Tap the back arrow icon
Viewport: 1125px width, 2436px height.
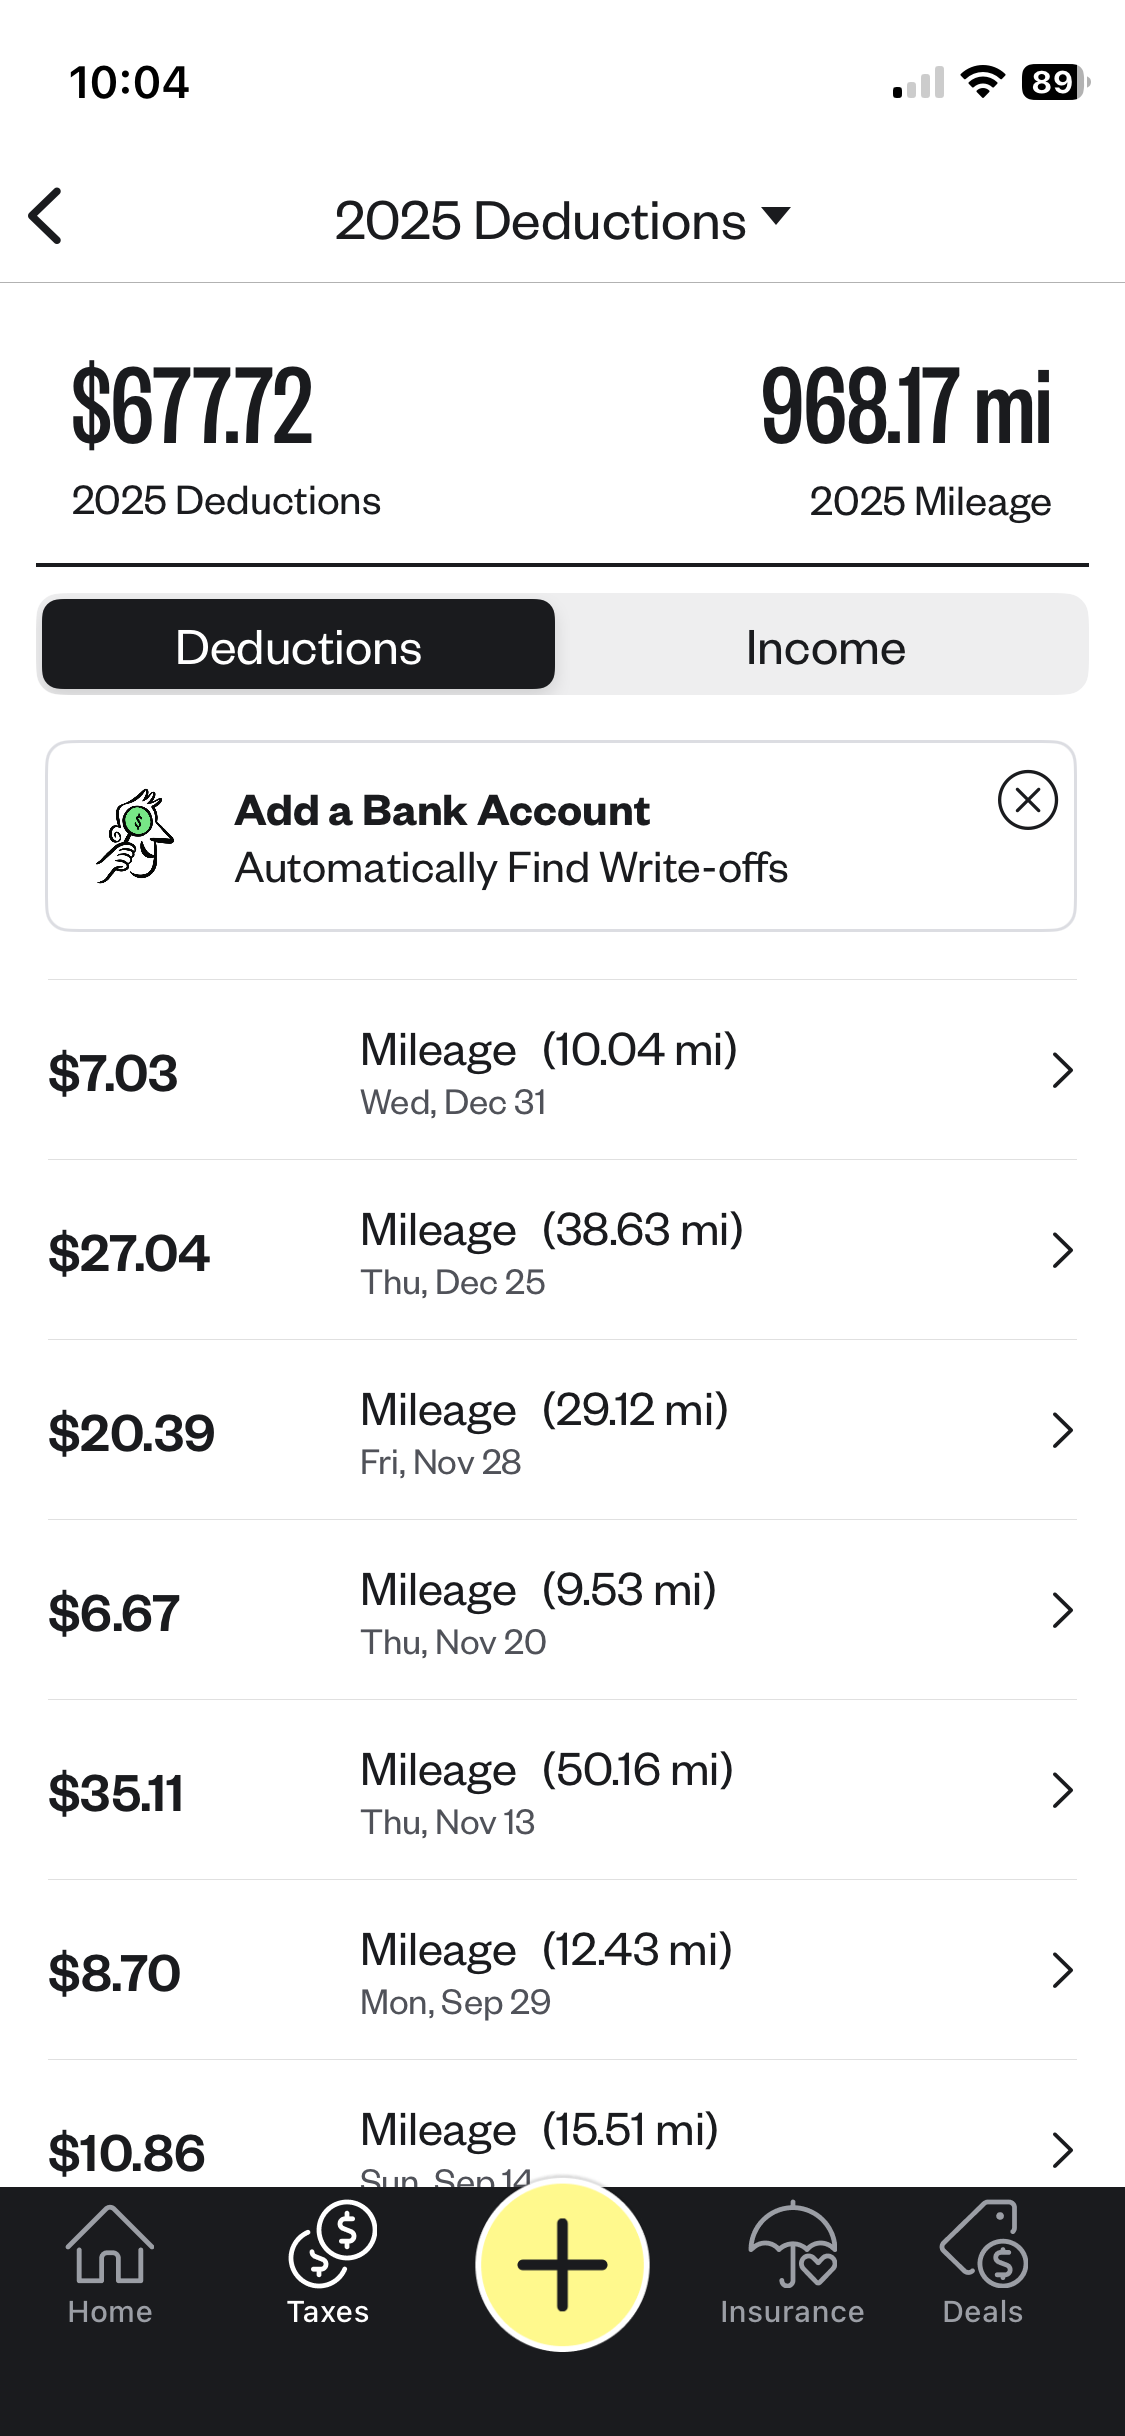pos(46,216)
